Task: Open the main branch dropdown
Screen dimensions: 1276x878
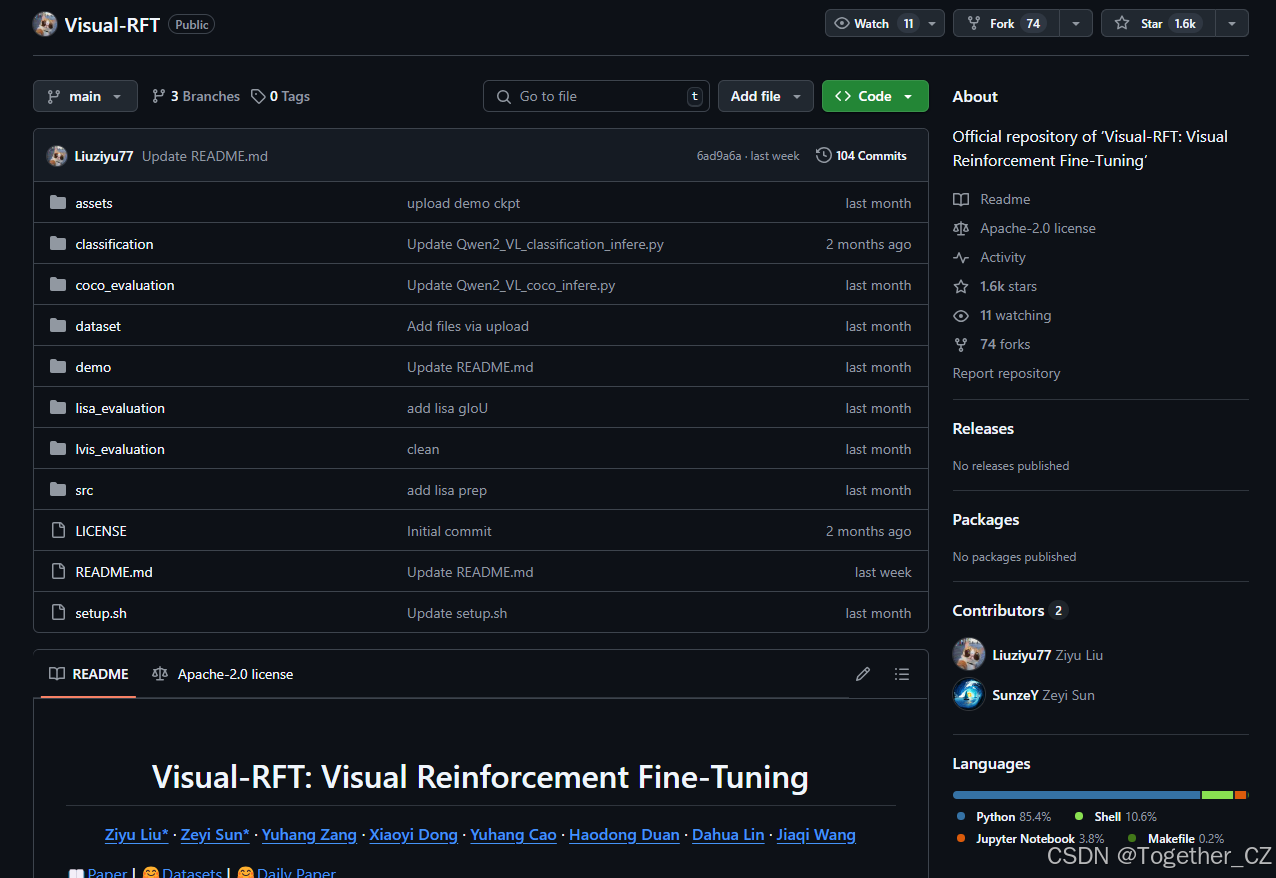Action: tap(85, 96)
